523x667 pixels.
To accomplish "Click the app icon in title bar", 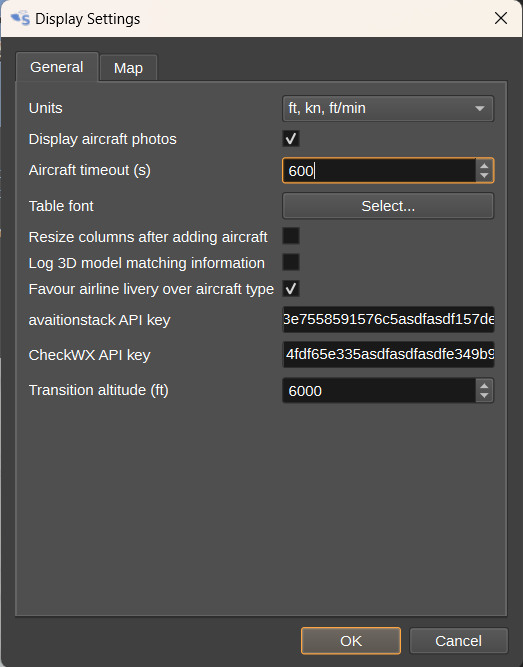I will (20, 19).
